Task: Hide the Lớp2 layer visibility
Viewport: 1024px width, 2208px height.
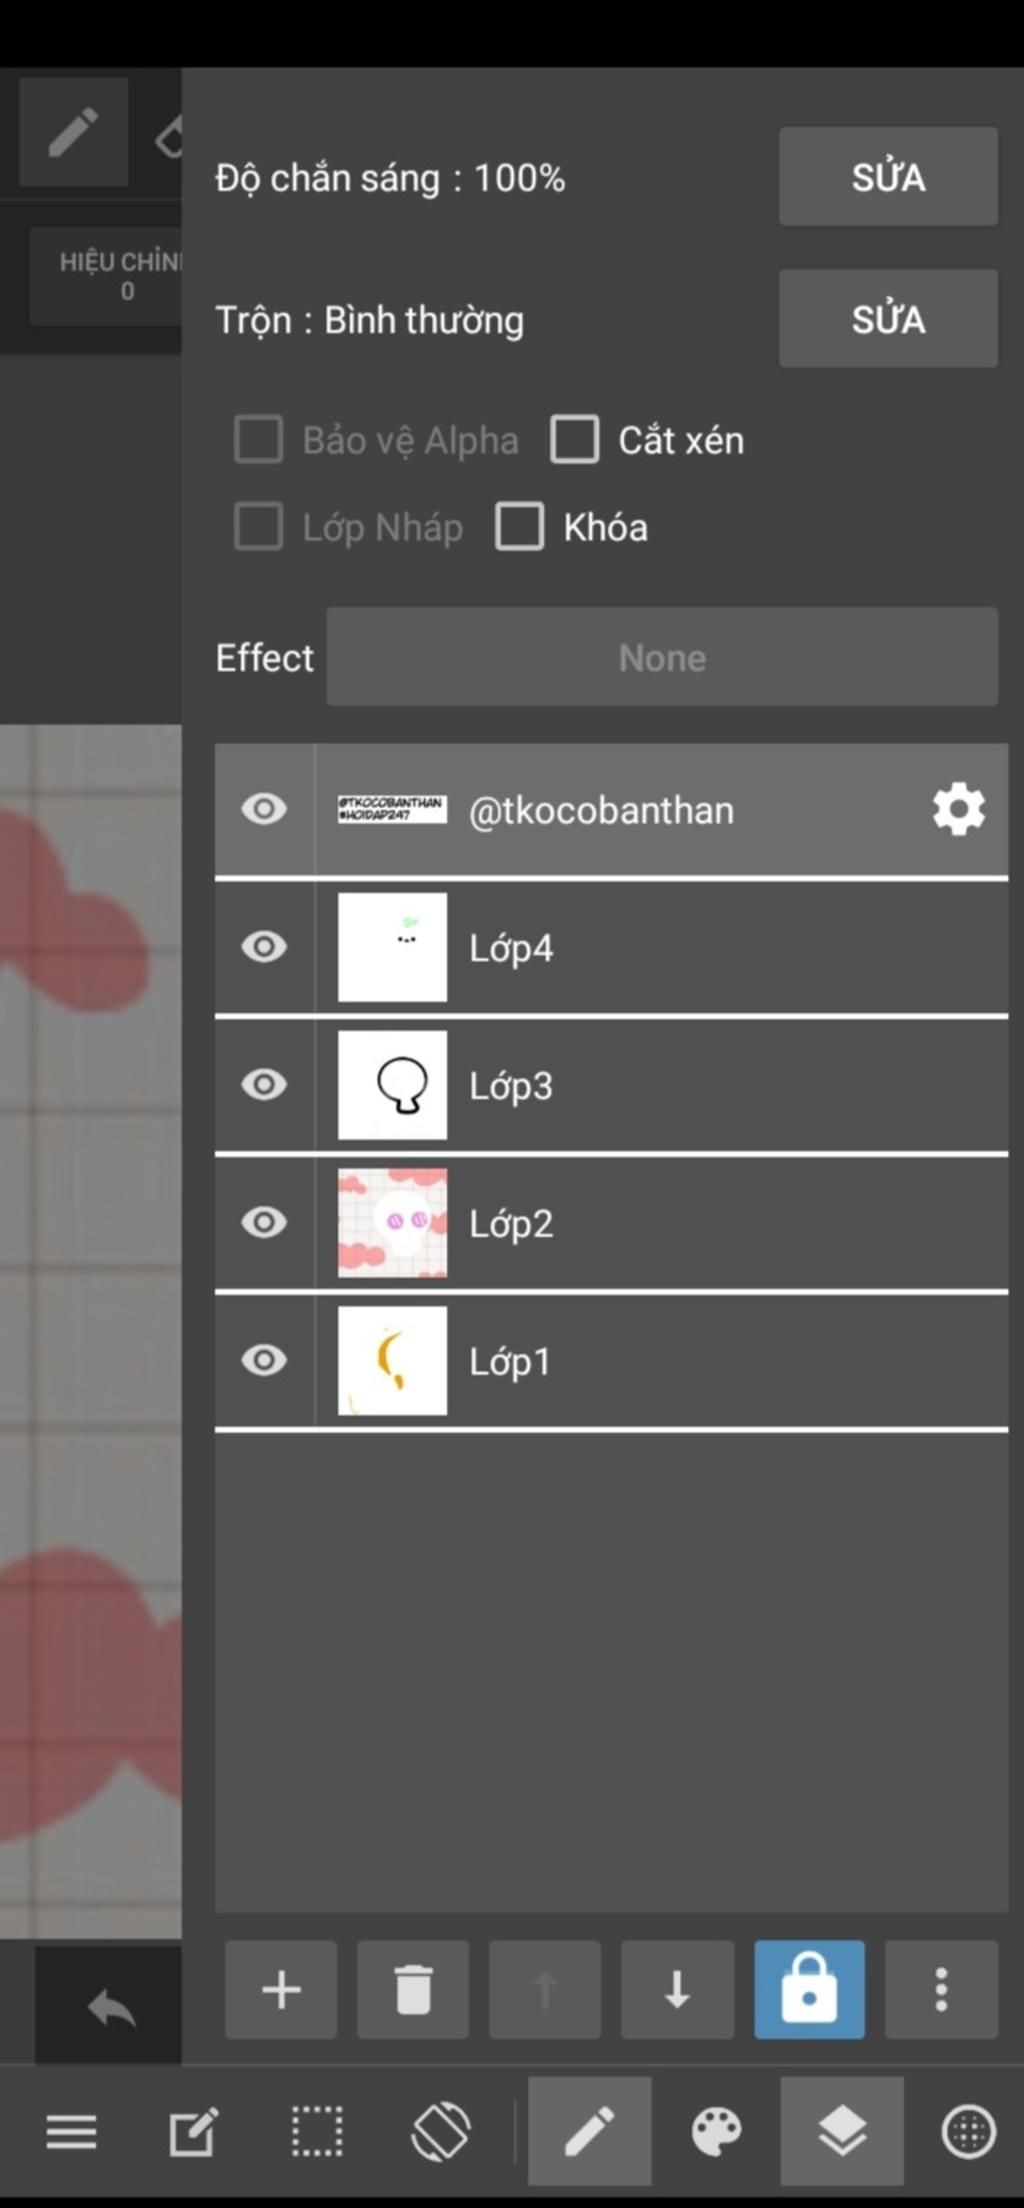Action: coord(264,1222)
